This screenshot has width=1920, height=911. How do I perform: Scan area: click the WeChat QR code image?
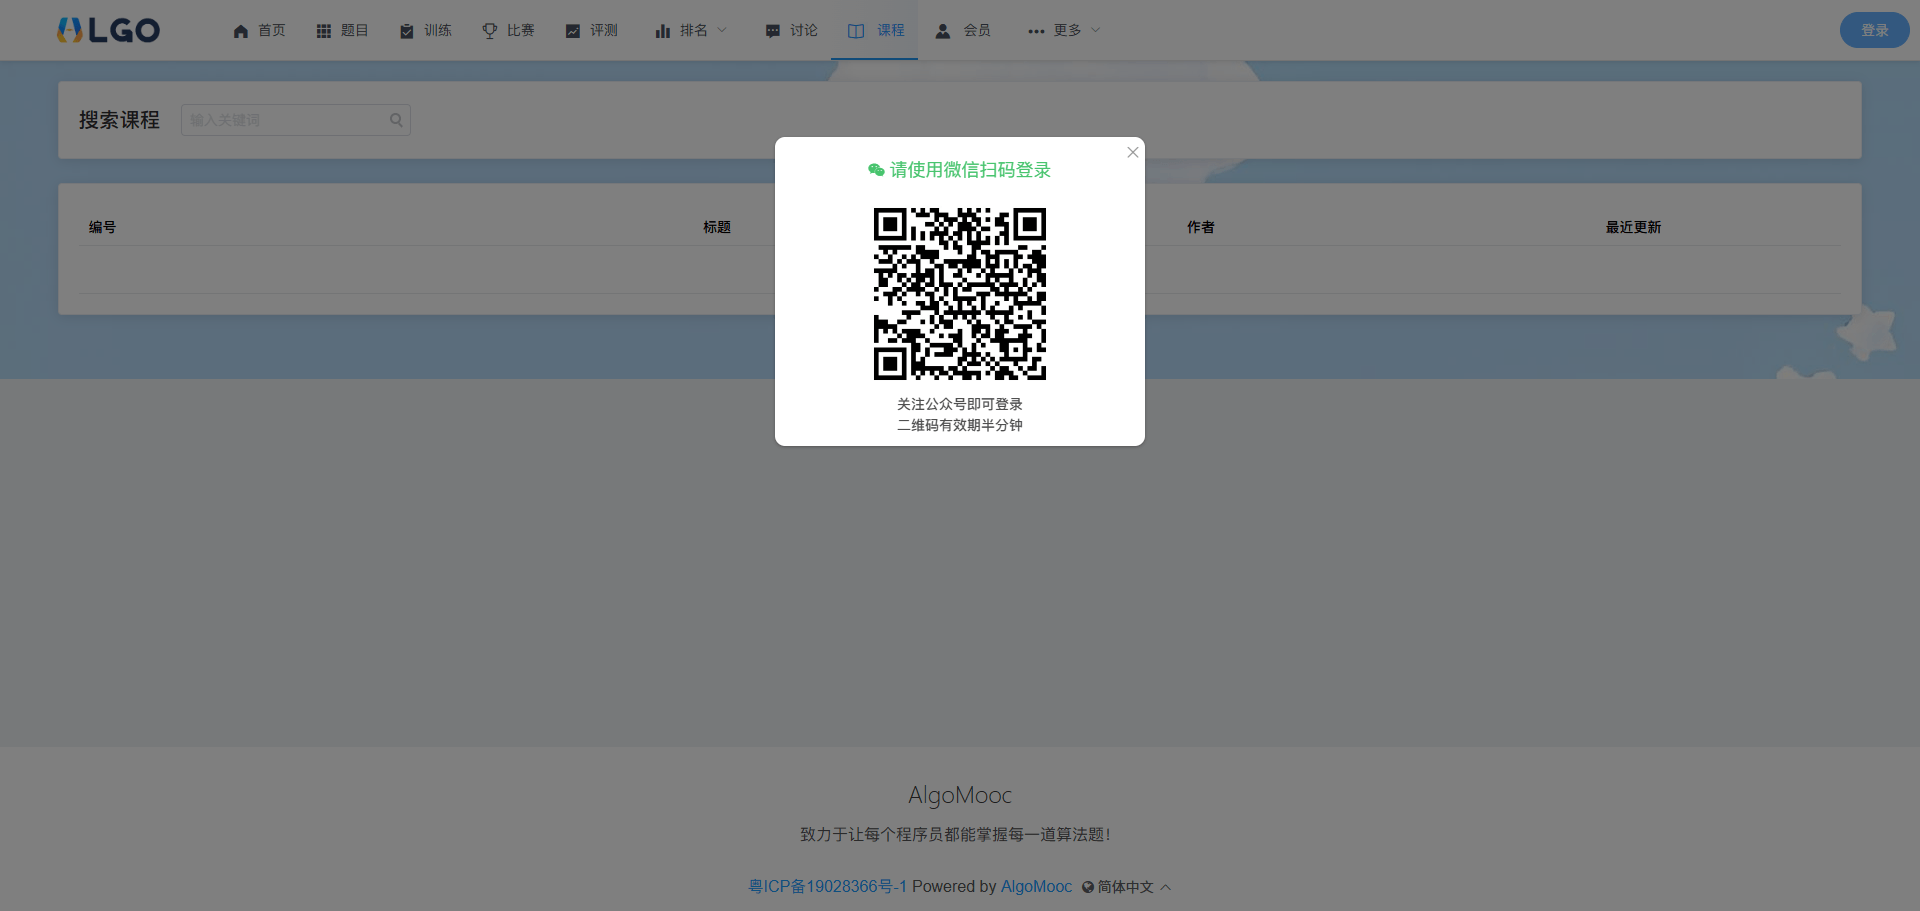[x=959, y=294]
